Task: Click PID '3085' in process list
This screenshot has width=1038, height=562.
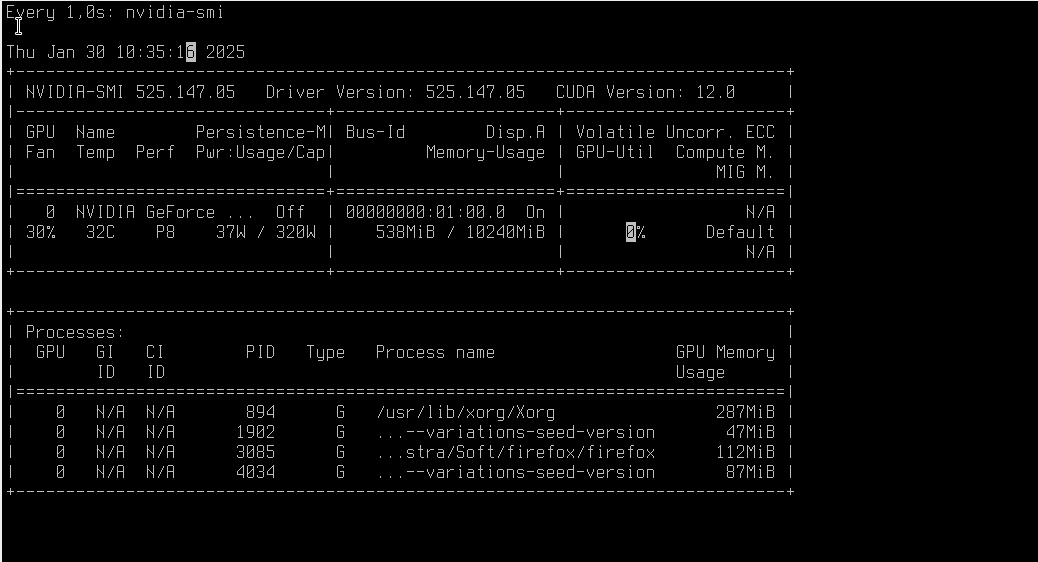Action: coord(256,452)
